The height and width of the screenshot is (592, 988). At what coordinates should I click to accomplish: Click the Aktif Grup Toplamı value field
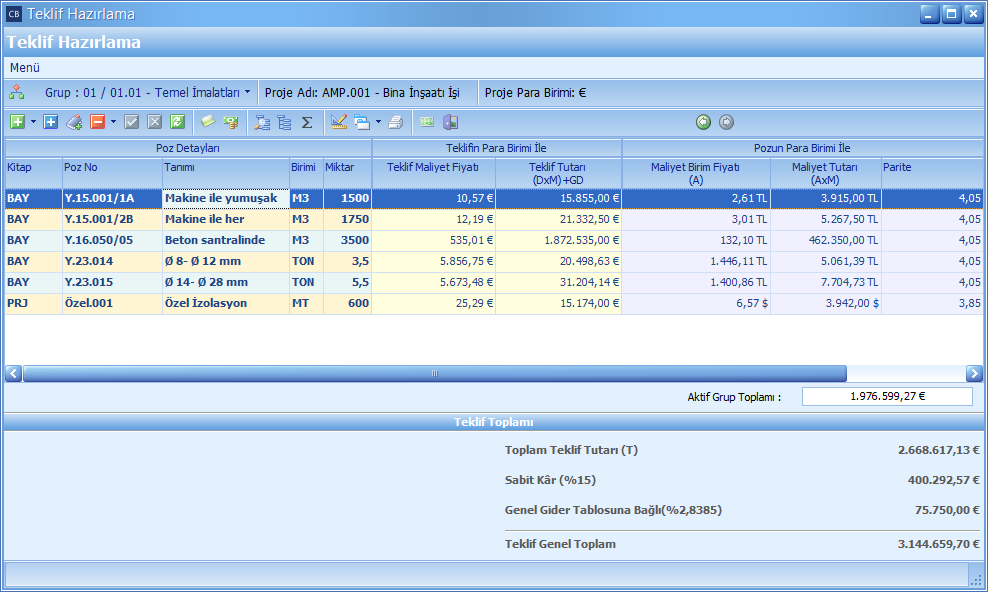pos(886,396)
